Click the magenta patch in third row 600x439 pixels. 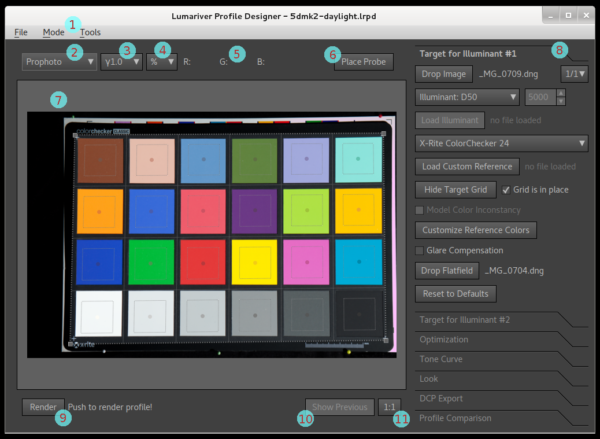[307, 263]
